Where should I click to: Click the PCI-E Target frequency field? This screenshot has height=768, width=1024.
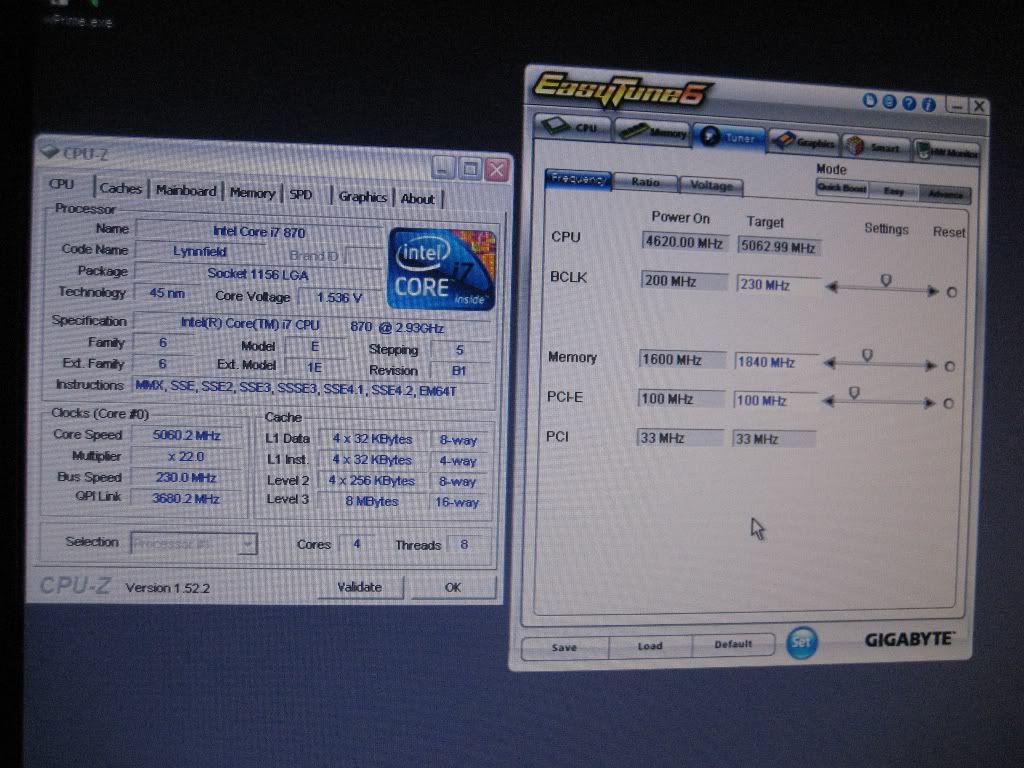click(775, 400)
